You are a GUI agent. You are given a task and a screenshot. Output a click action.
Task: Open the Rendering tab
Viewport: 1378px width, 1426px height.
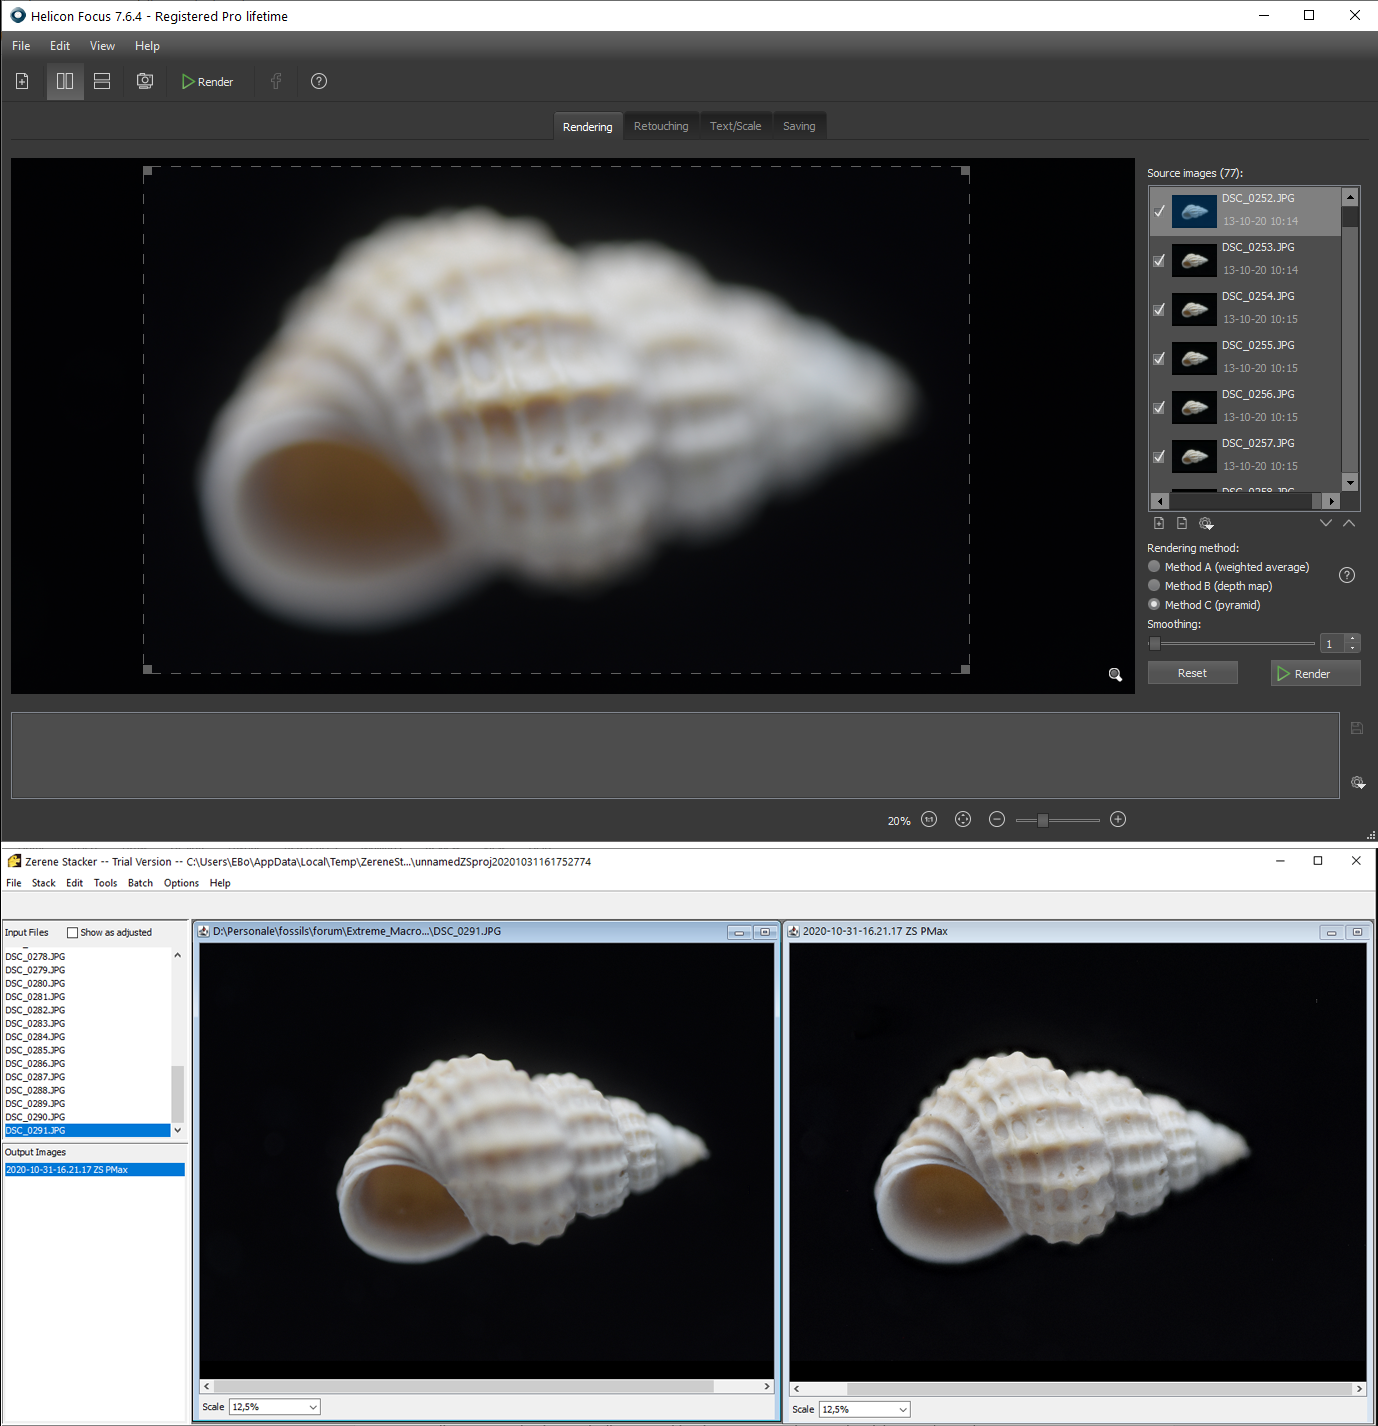click(587, 126)
